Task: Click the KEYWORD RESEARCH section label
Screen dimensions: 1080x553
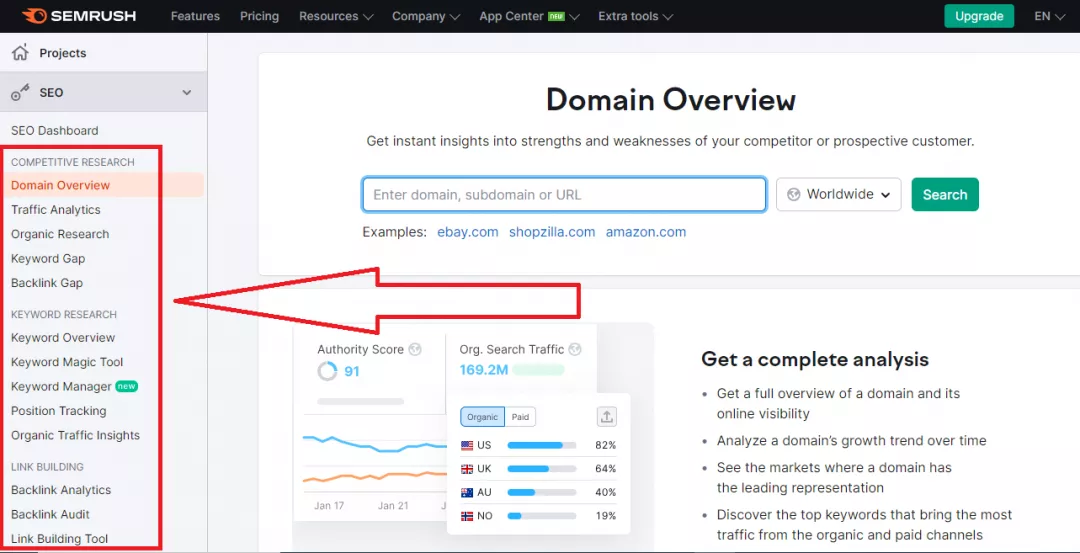Action: pos(64,315)
